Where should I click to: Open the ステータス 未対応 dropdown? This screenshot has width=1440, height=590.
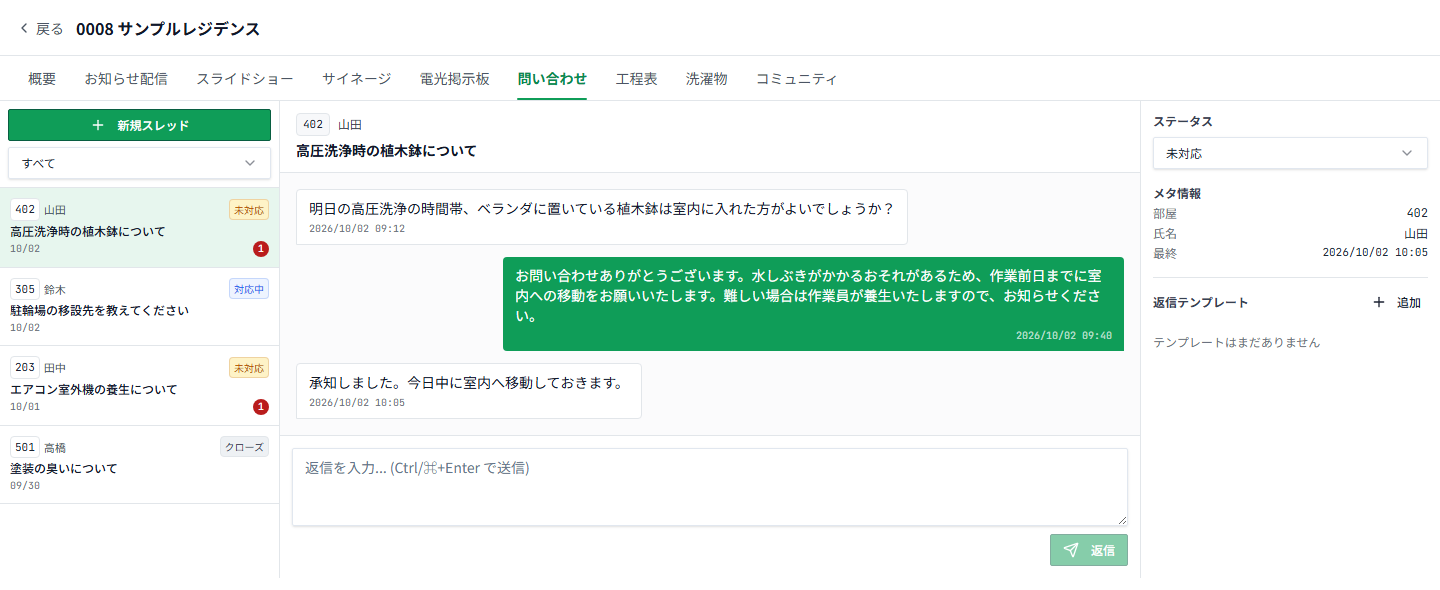1290,153
